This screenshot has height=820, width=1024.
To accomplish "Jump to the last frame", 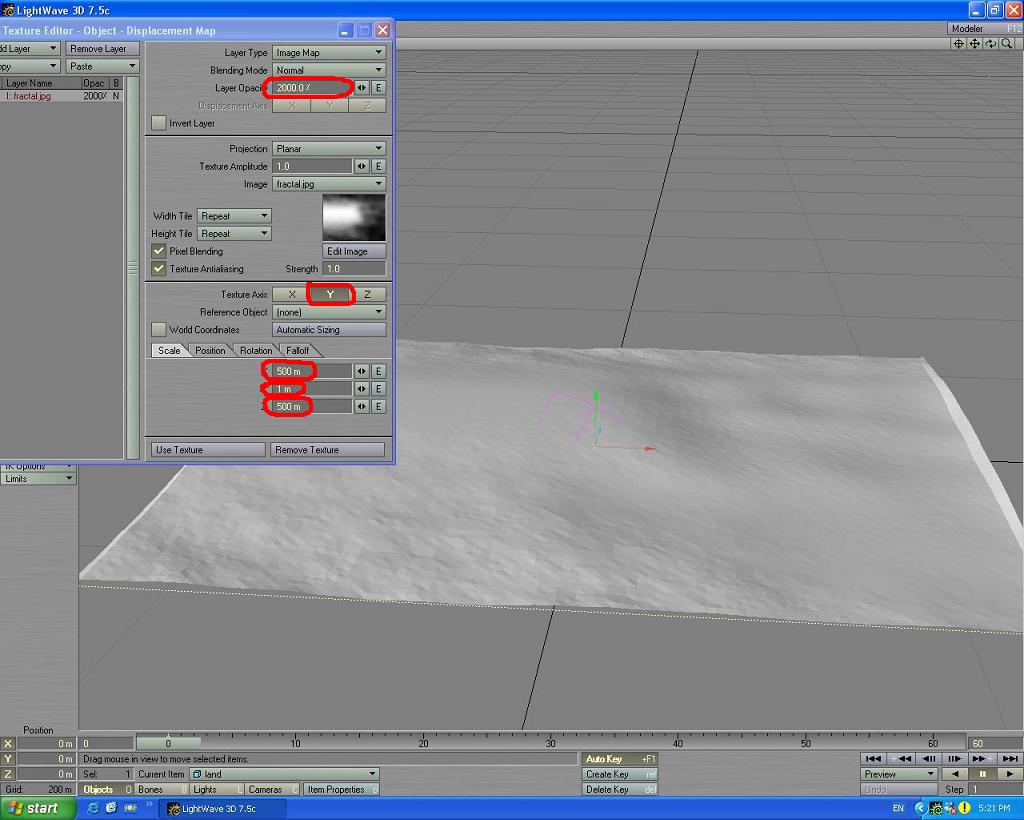I will point(1010,759).
